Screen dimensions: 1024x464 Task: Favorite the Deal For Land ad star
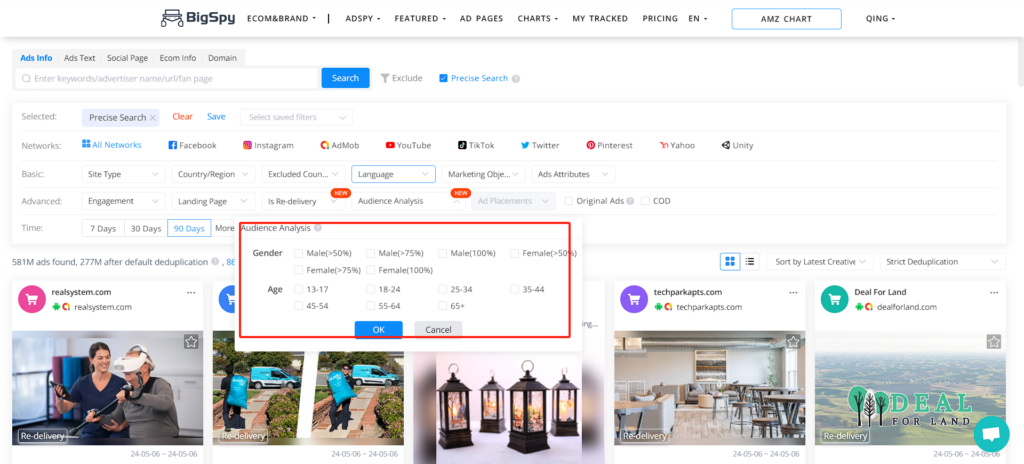pos(993,342)
